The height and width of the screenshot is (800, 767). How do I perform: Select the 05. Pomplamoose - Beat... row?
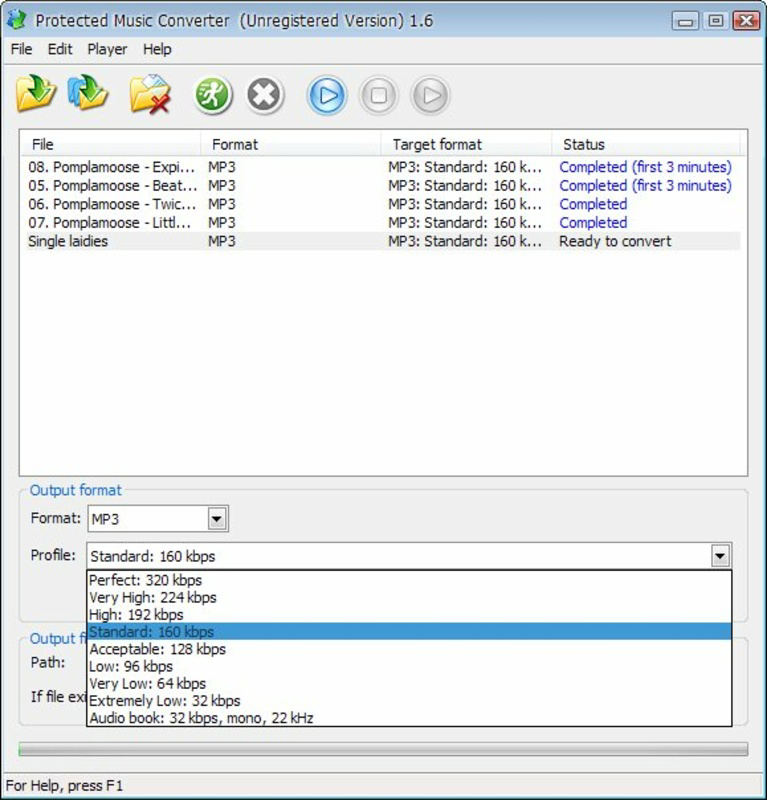coord(383,186)
